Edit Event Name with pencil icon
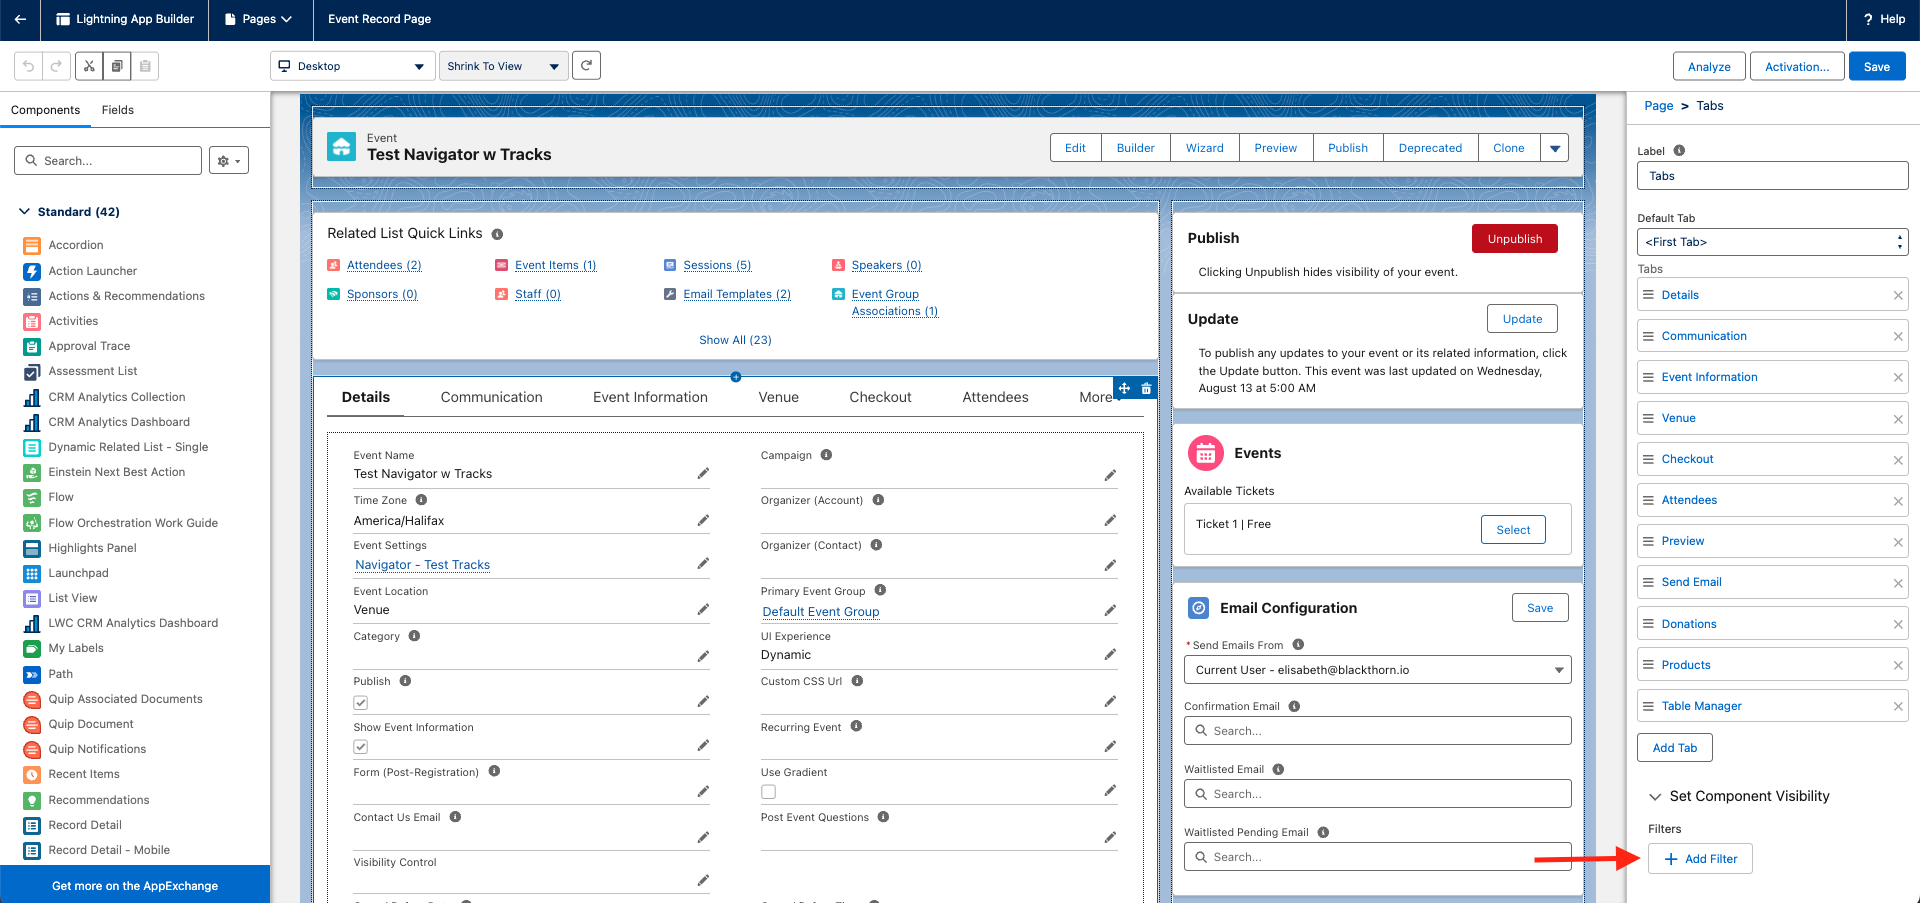1920x903 pixels. click(x=703, y=474)
